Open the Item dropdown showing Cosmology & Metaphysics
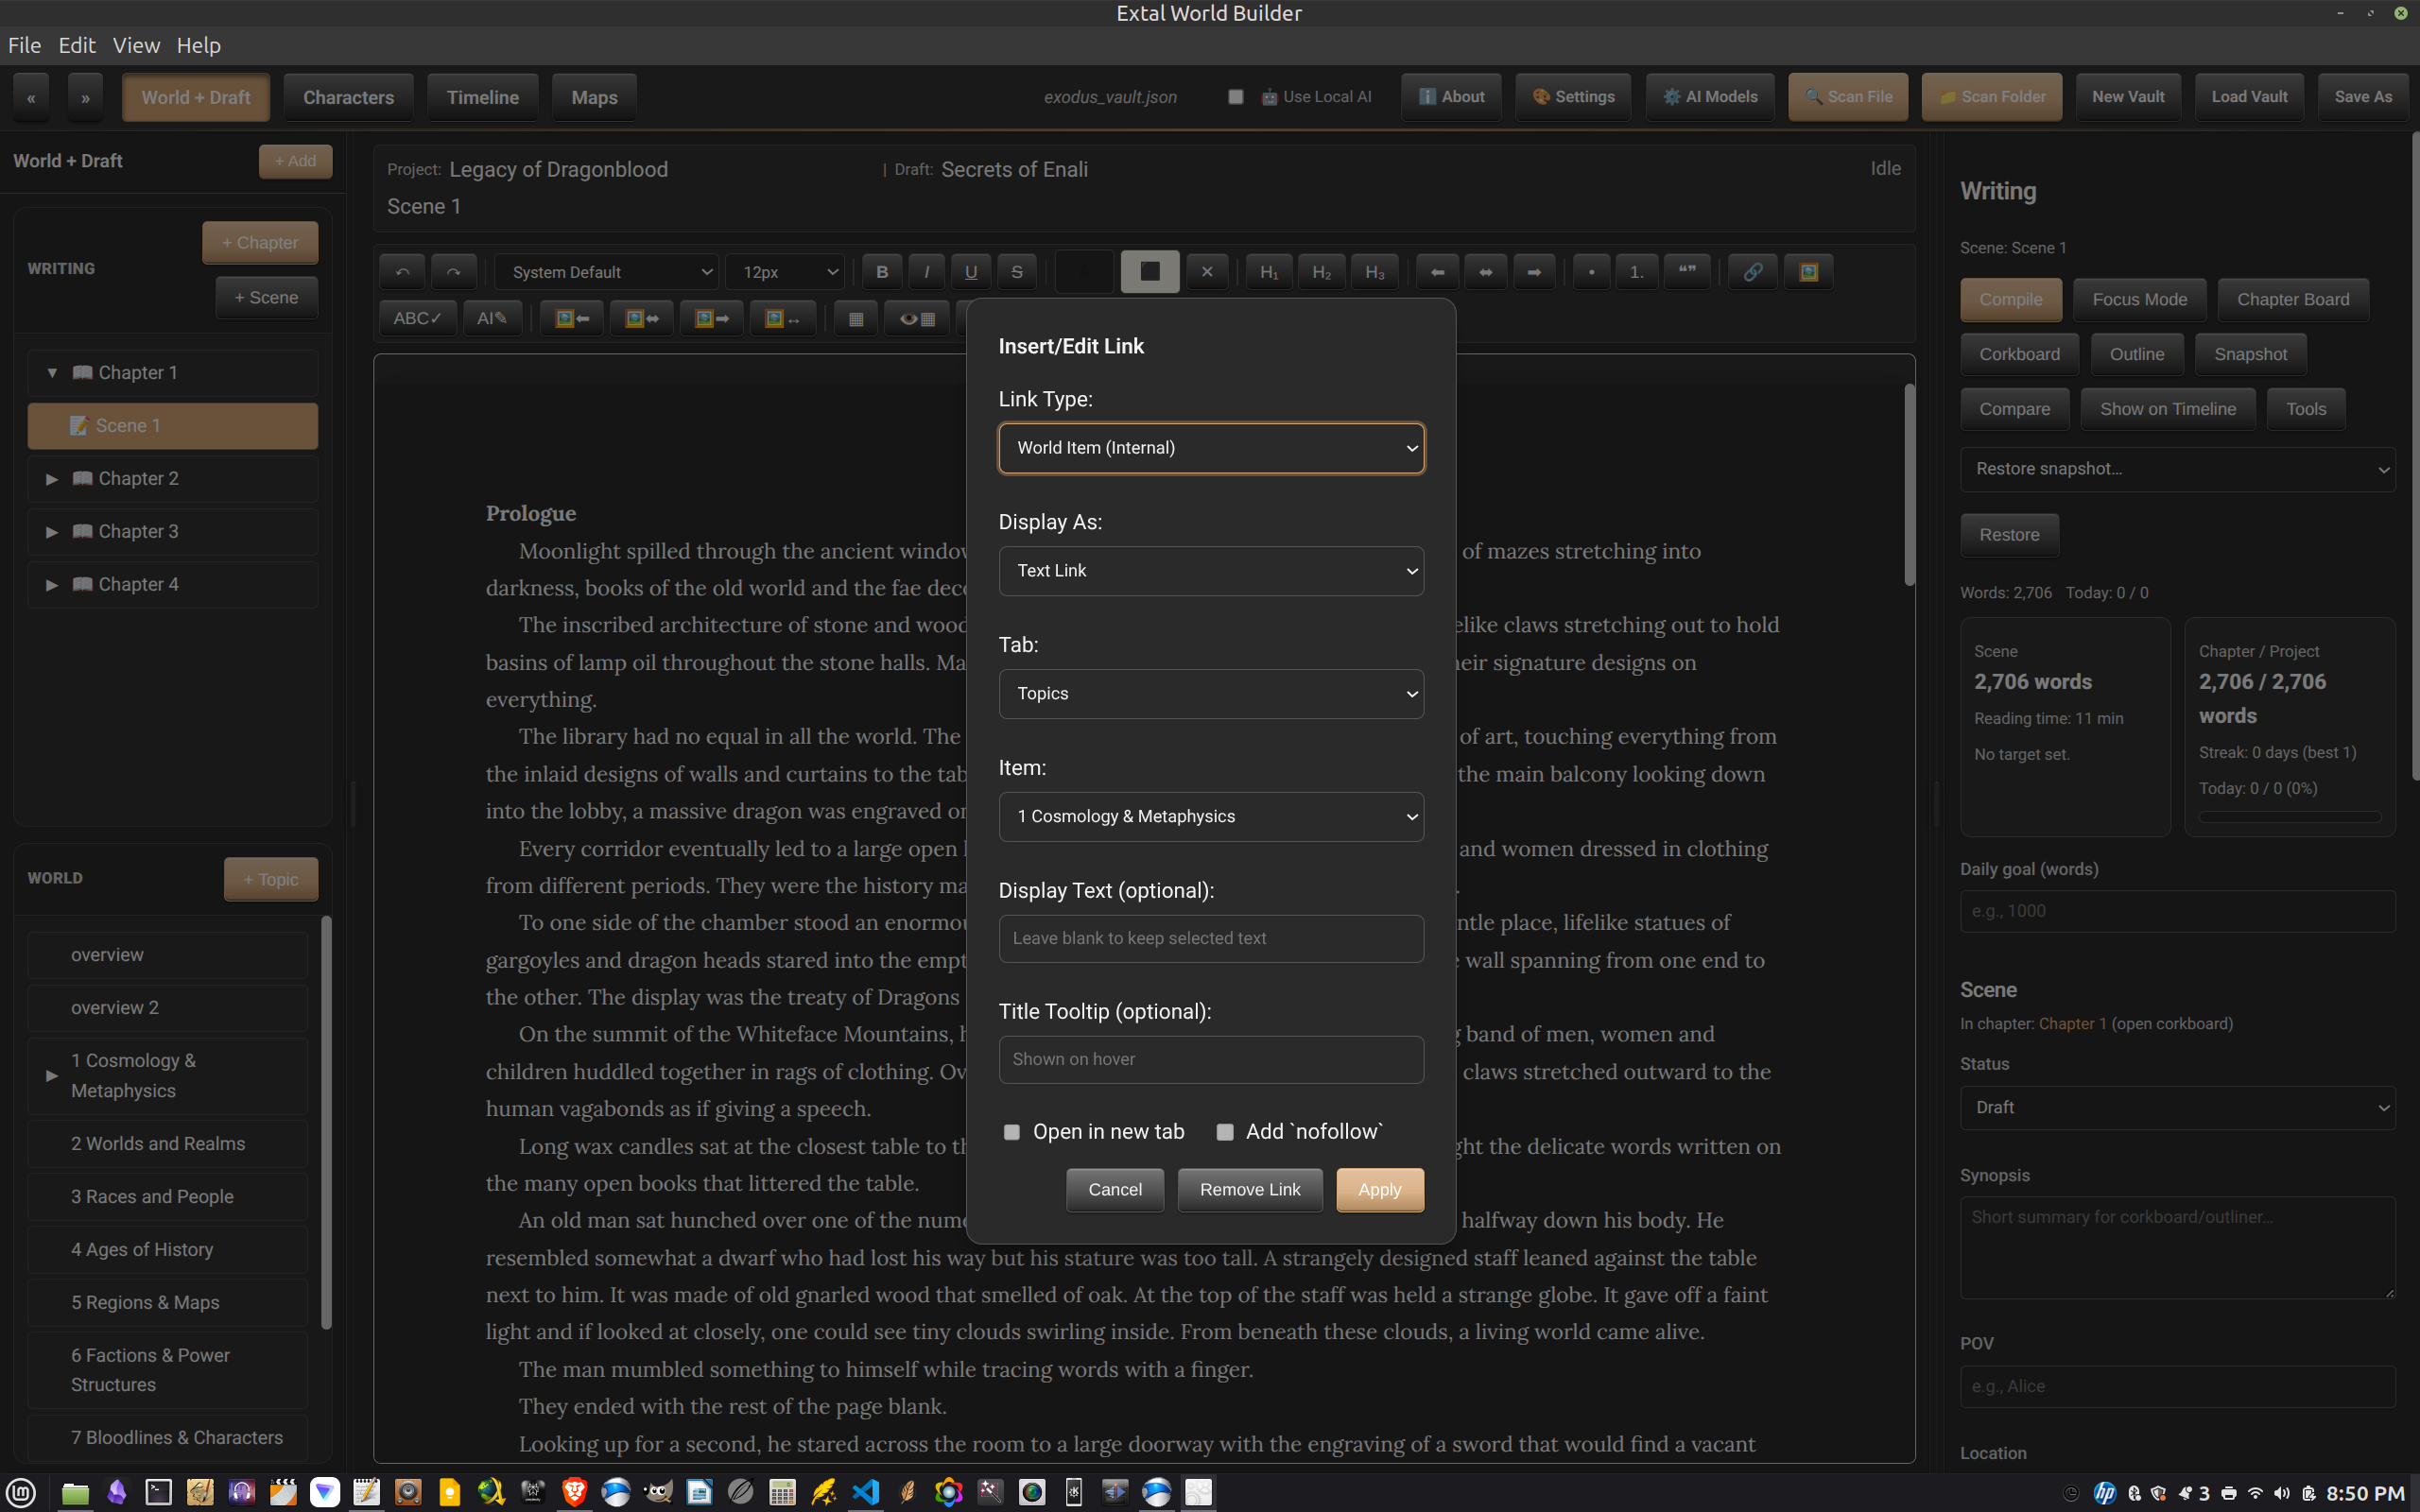Screen dimensions: 2420x1512 [x=1210, y=817]
